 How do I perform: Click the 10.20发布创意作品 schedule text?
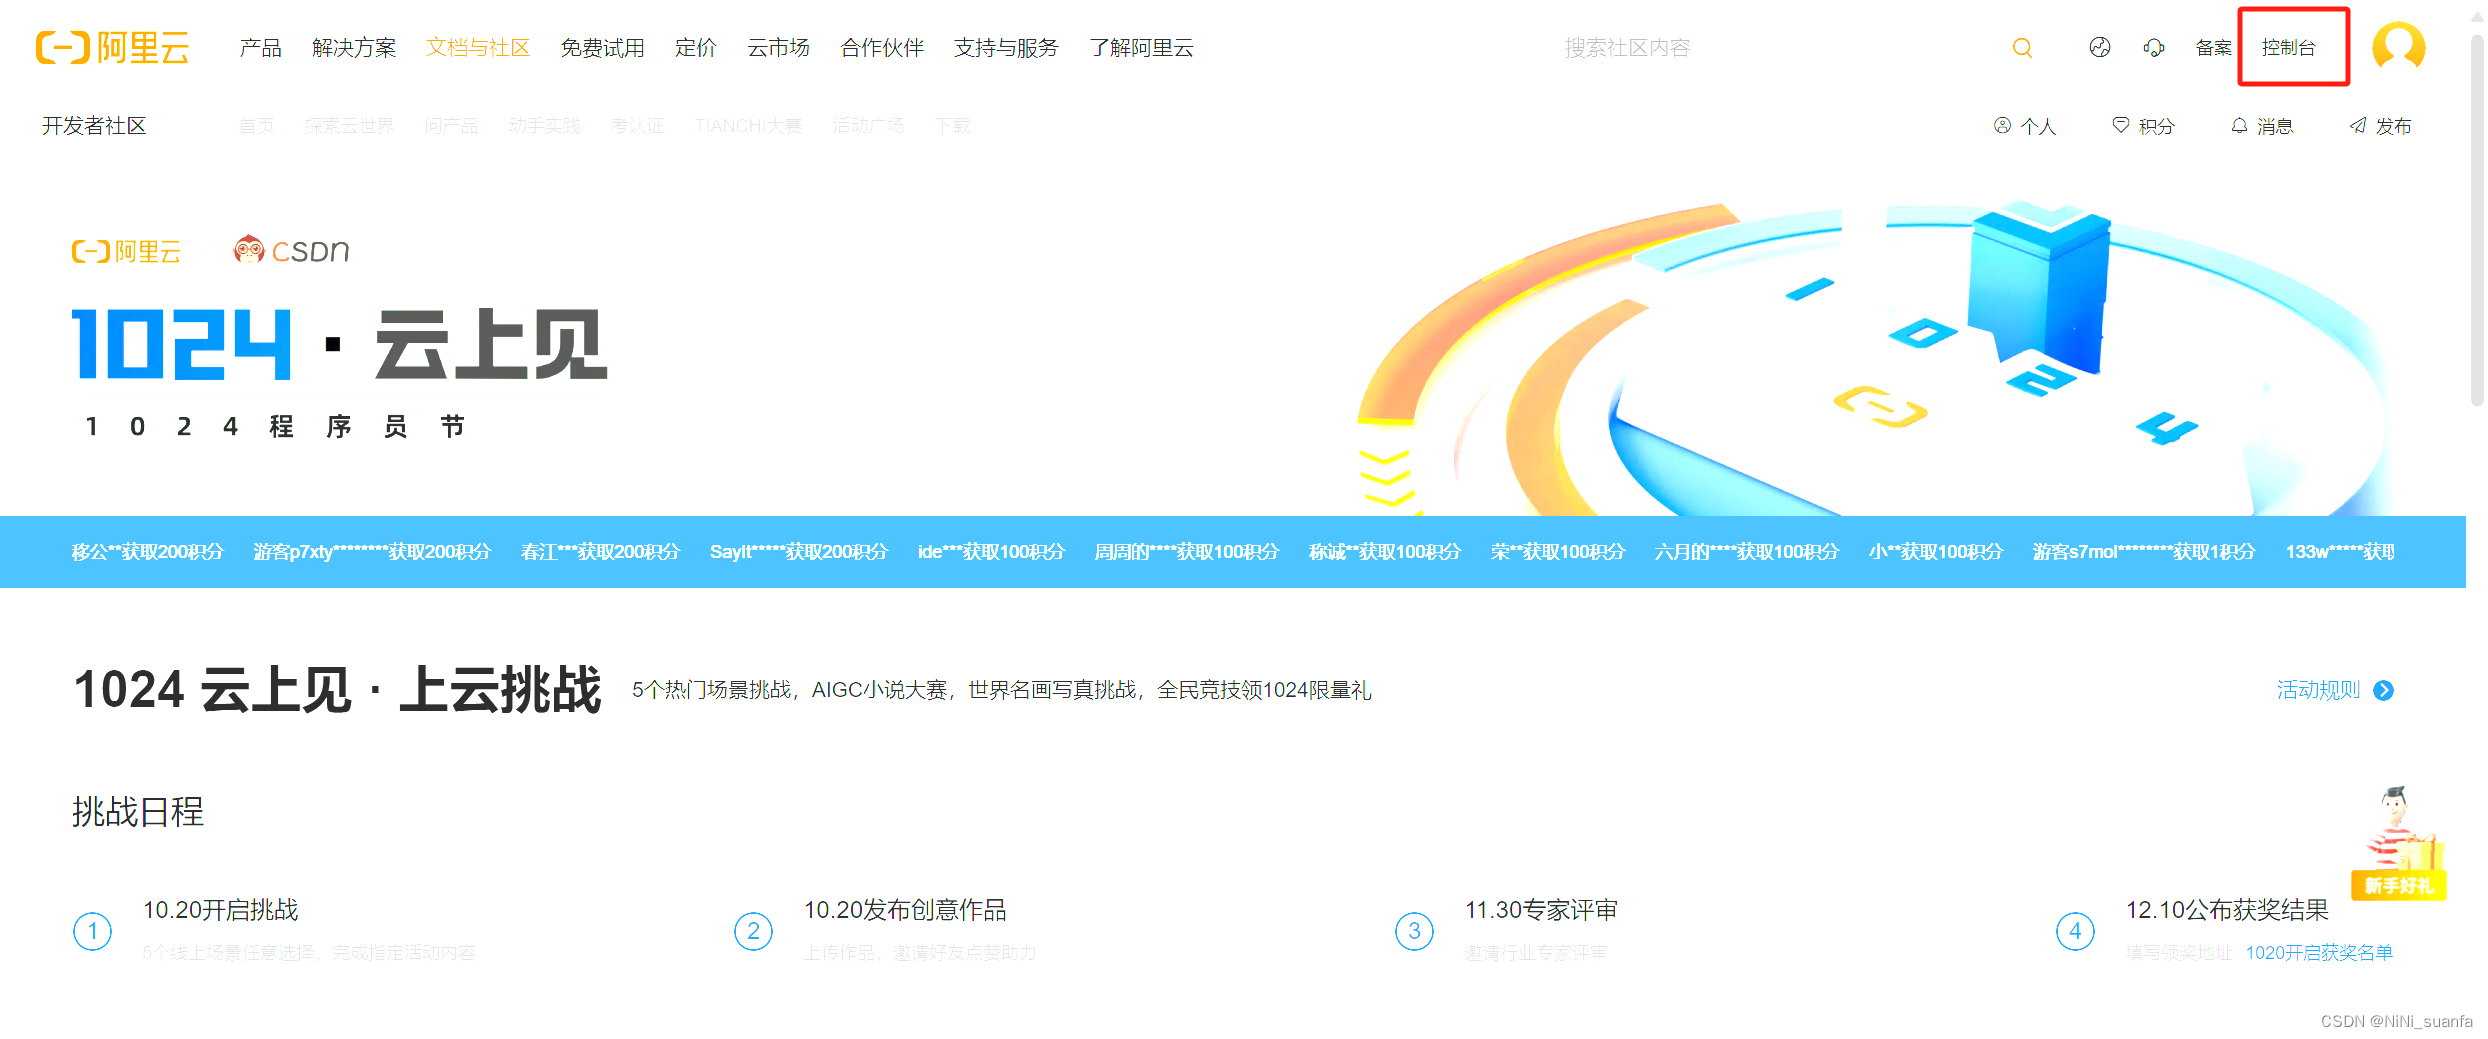905,910
